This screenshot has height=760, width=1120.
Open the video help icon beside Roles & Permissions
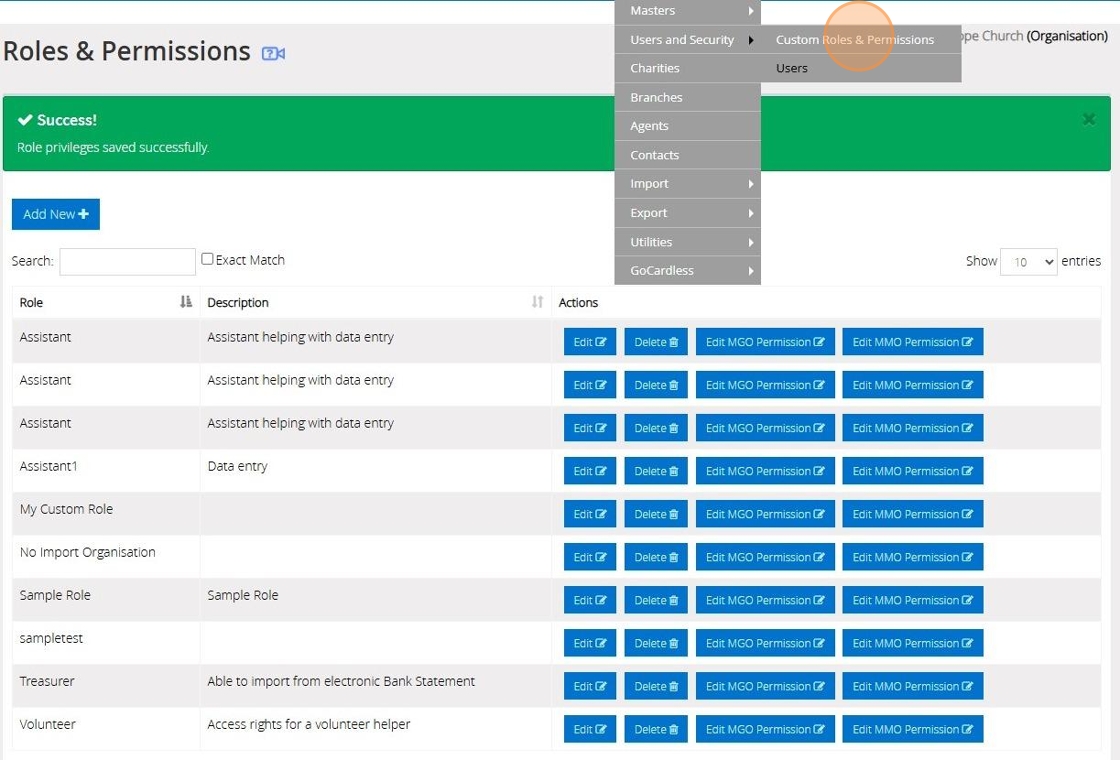[273, 54]
